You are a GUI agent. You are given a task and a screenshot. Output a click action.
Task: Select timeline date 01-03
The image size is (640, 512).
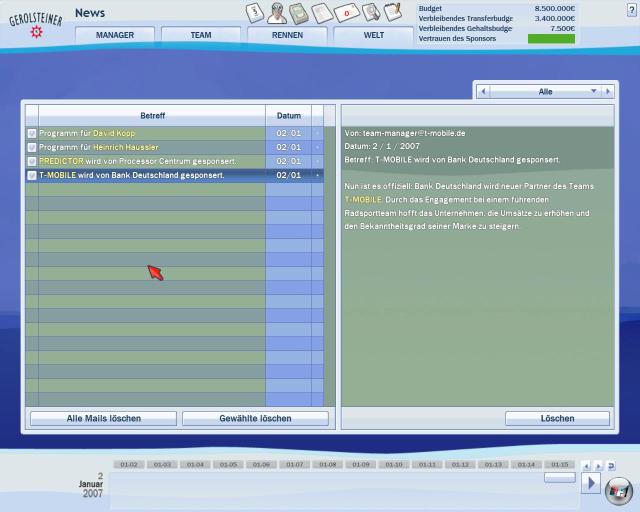coord(162,465)
